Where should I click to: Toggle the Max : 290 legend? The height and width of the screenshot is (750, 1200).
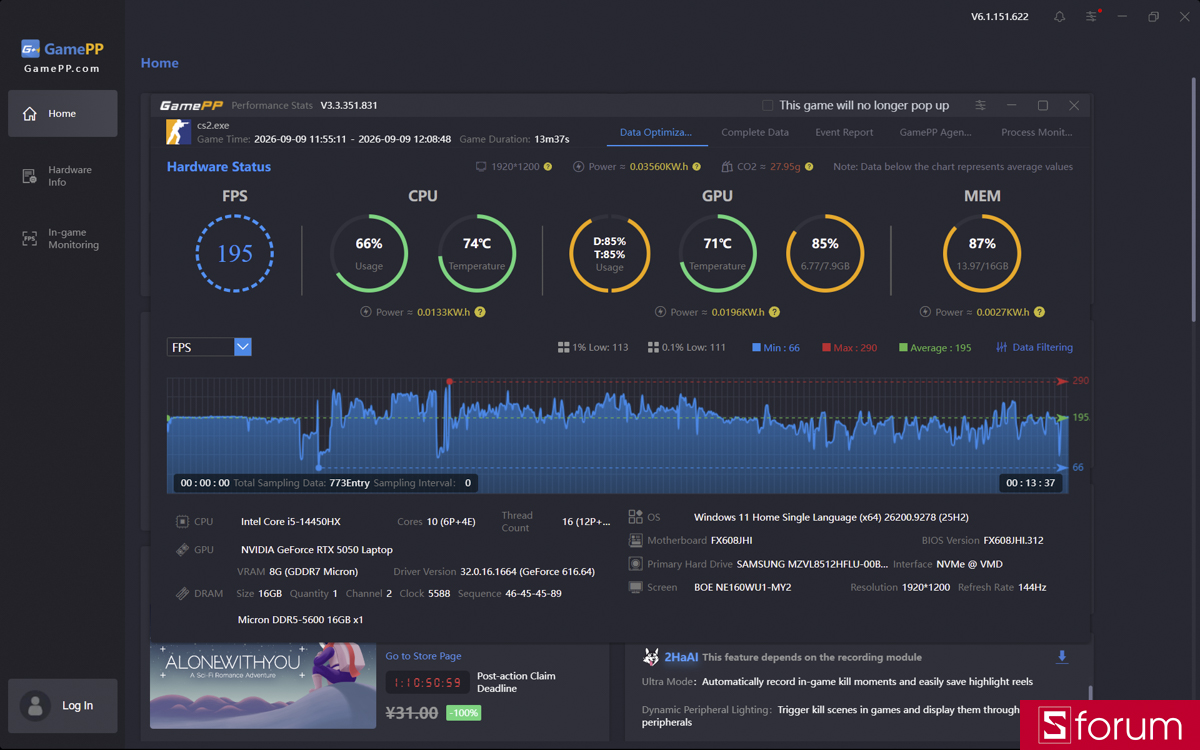point(849,348)
